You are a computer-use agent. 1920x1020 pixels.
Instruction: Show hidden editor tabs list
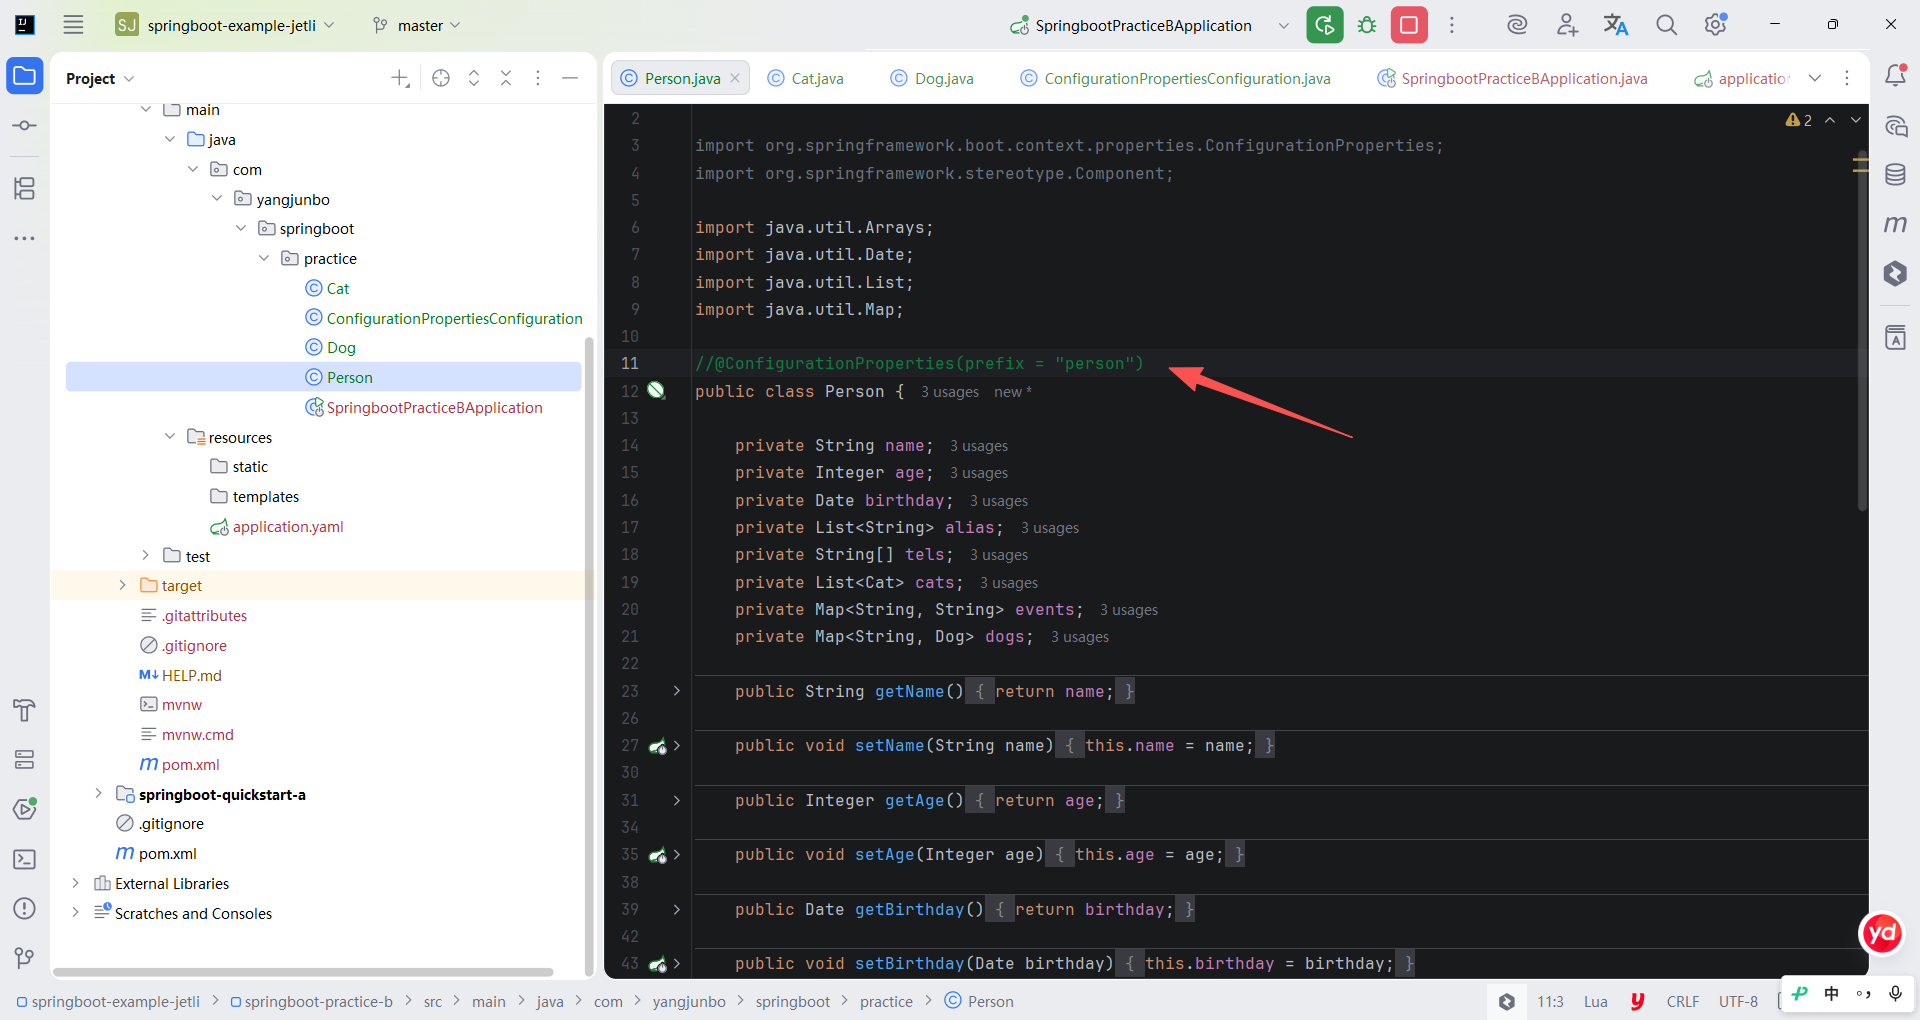pos(1815,78)
